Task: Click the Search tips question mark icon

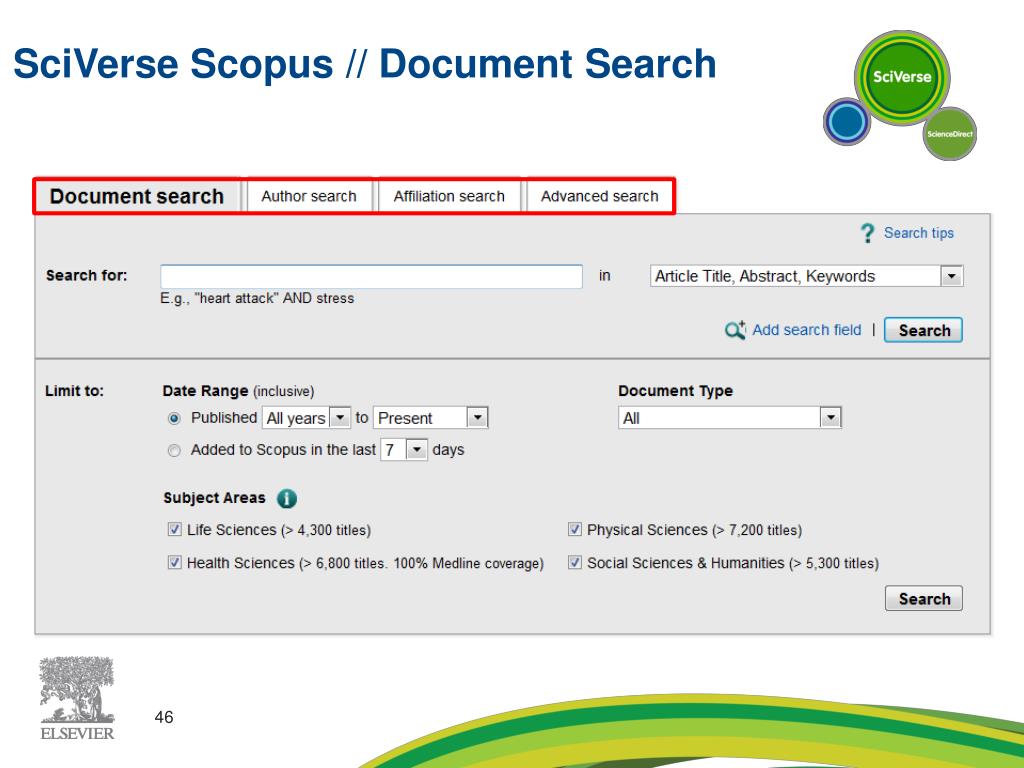Action: (x=867, y=233)
